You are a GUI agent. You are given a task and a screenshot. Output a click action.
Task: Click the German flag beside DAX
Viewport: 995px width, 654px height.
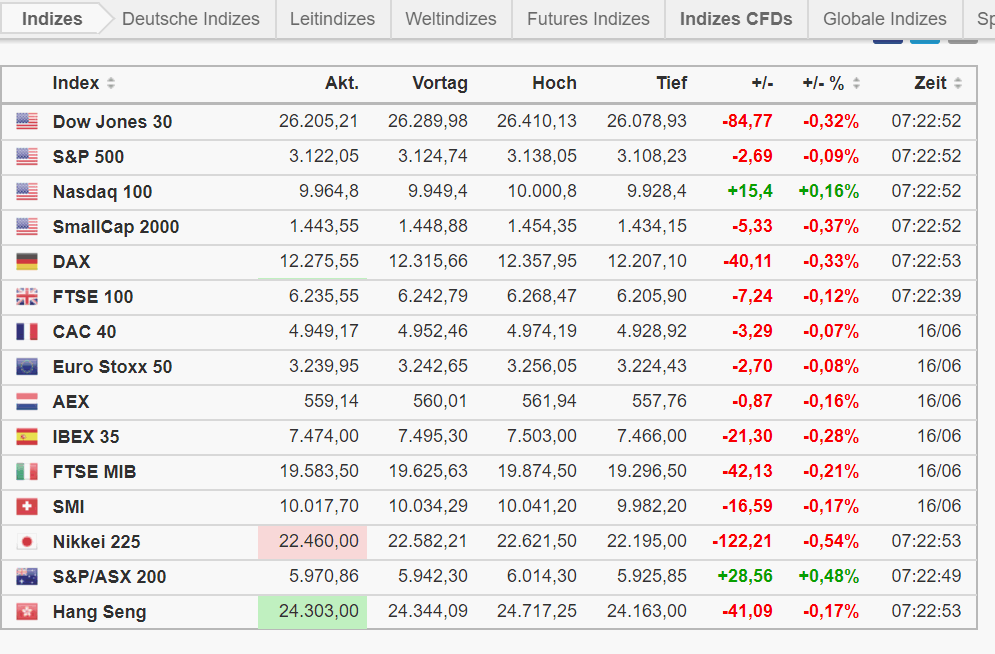[27, 262]
